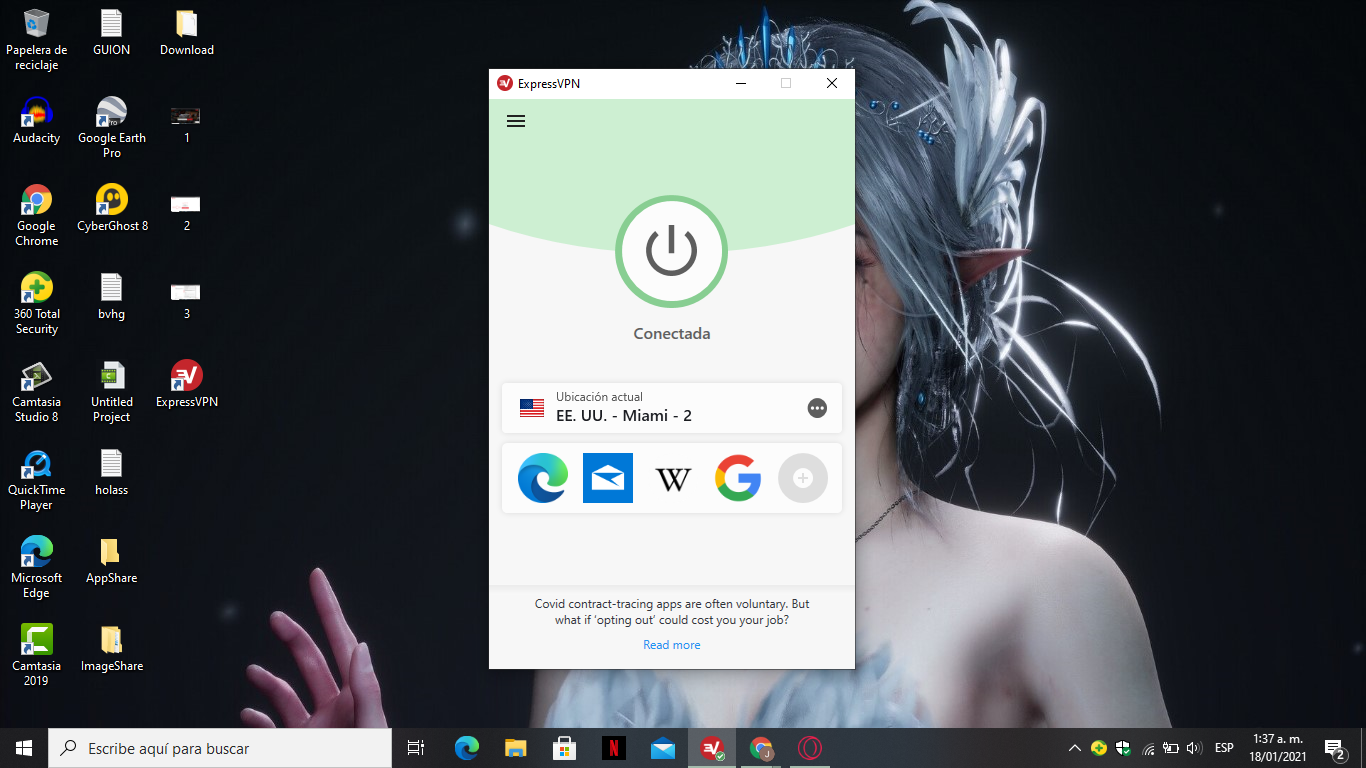
Task: Switch ESP input language indicator
Action: pos(1224,748)
